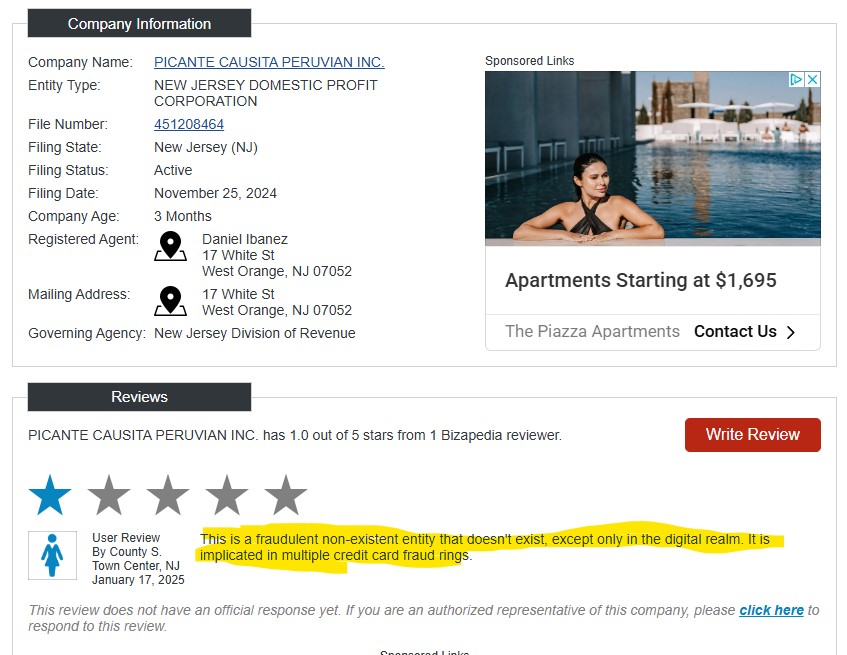Click the third gray rating star
Image resolution: width=847 pixels, height=655 pixels.
(x=167, y=495)
